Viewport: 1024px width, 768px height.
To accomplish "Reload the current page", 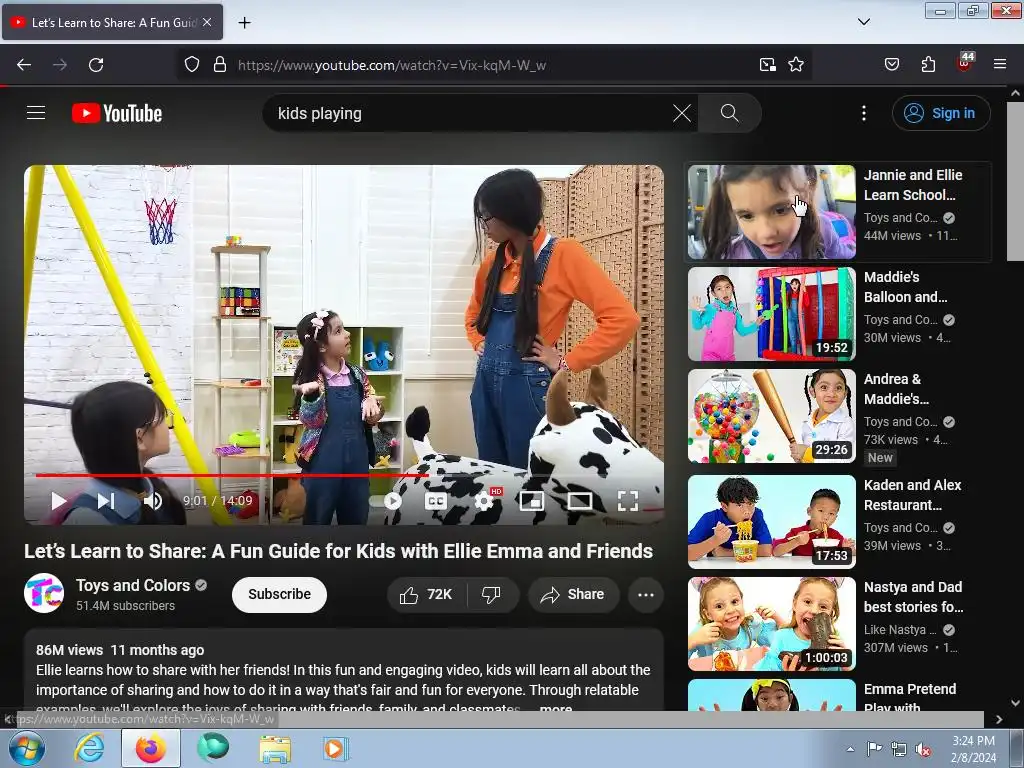I will [x=96, y=65].
